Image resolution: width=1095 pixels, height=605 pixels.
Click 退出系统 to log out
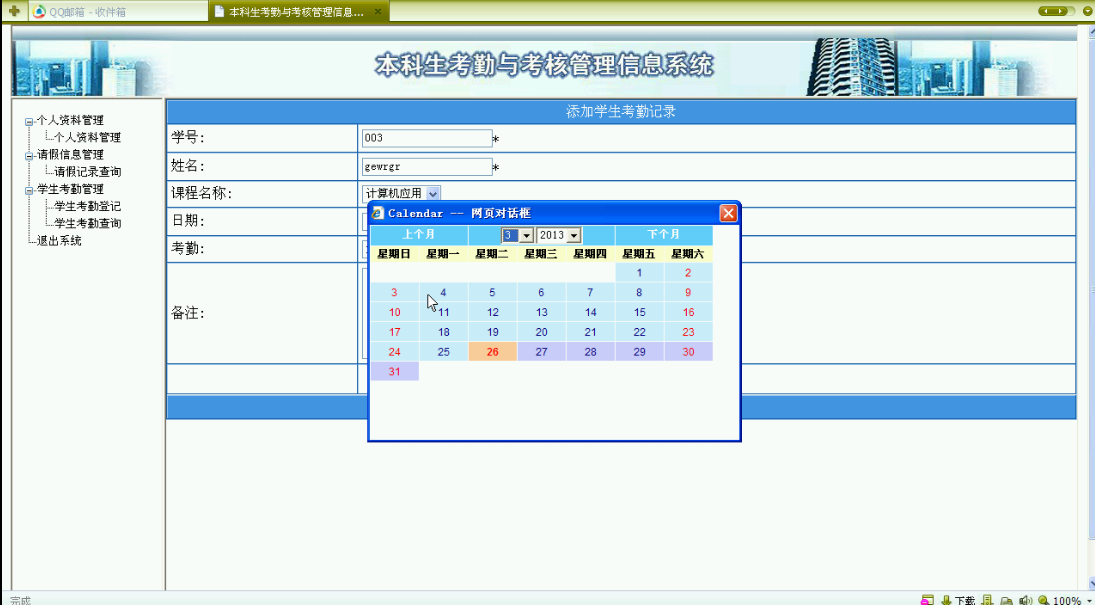pyautogui.click(x=59, y=241)
